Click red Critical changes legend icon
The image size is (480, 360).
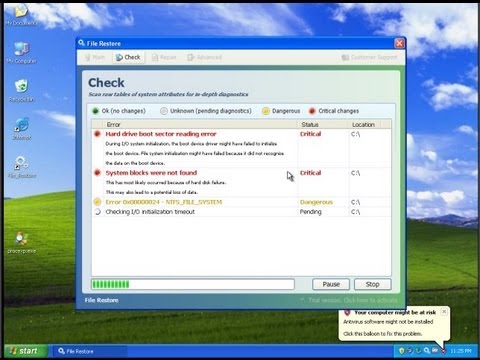[x=312, y=111]
